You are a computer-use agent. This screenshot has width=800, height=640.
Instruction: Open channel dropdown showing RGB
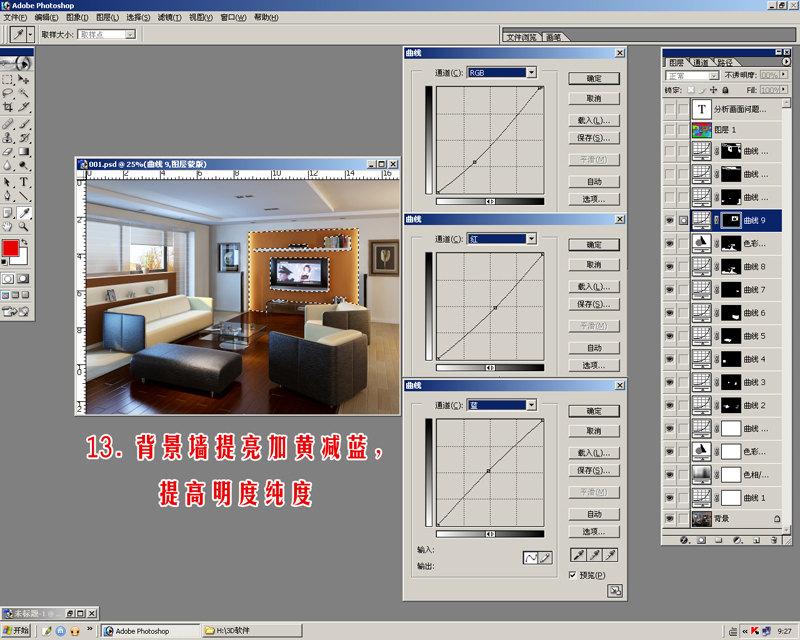[x=531, y=72]
